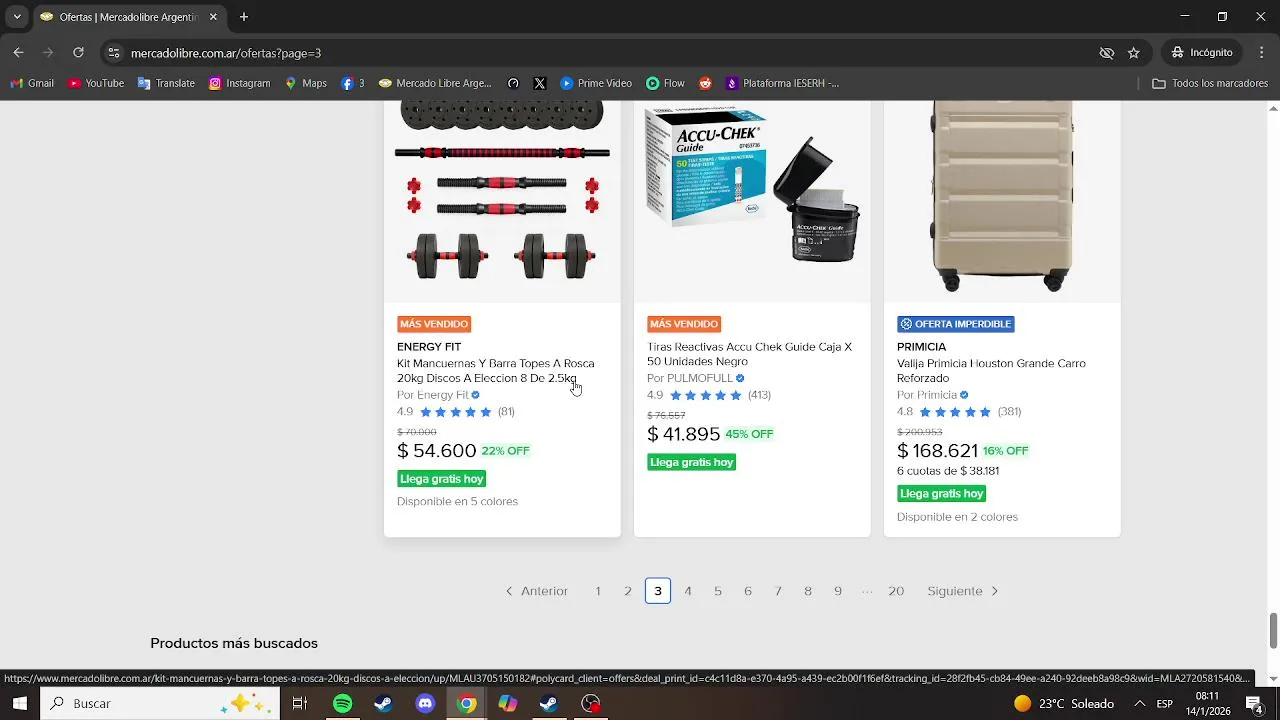
Task: Open the YouTube bookmark
Action: (96, 83)
